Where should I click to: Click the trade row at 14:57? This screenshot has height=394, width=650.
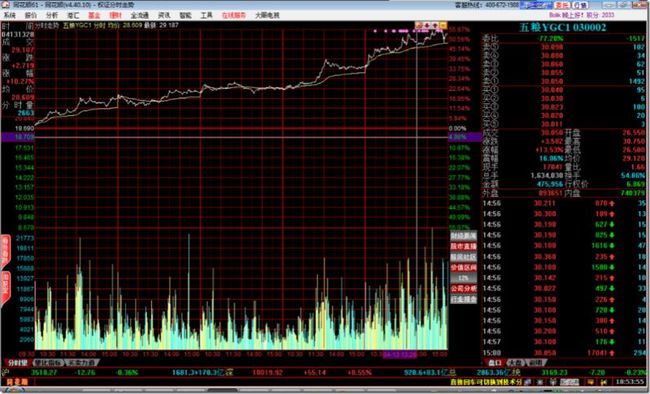tap(564, 342)
